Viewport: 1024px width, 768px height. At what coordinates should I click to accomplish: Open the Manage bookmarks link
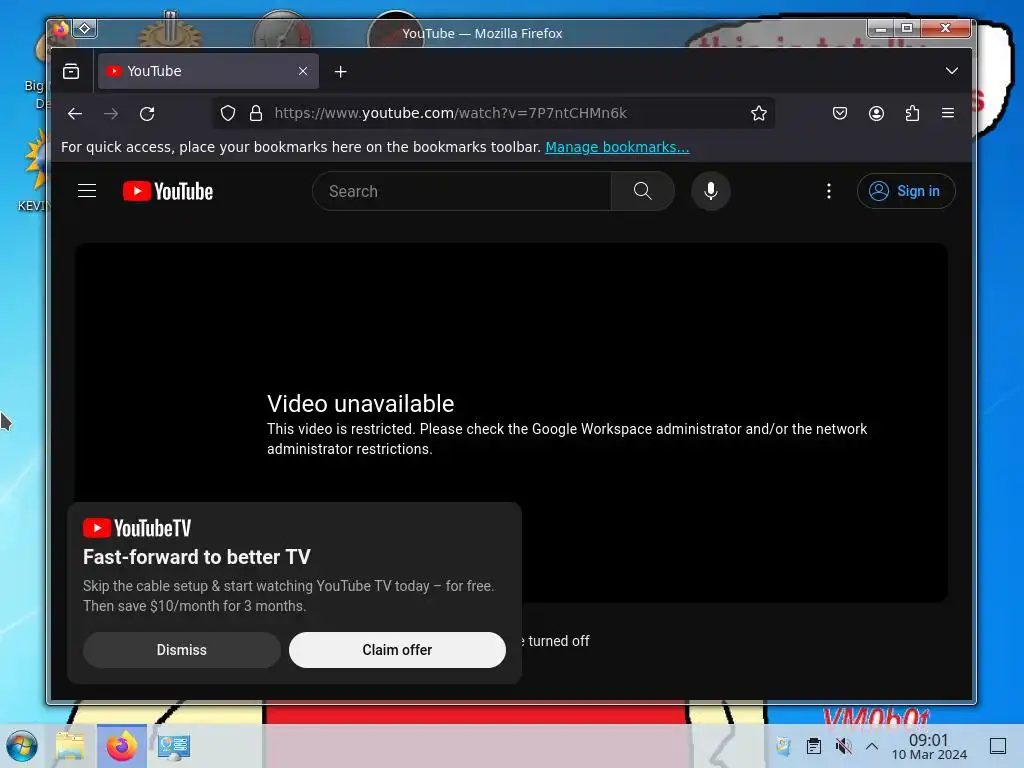pos(617,147)
